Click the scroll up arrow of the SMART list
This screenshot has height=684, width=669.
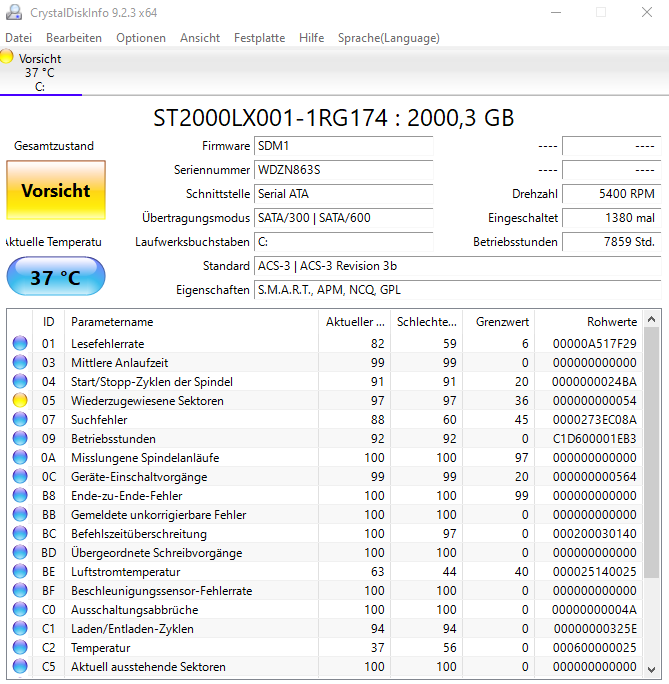point(652,319)
